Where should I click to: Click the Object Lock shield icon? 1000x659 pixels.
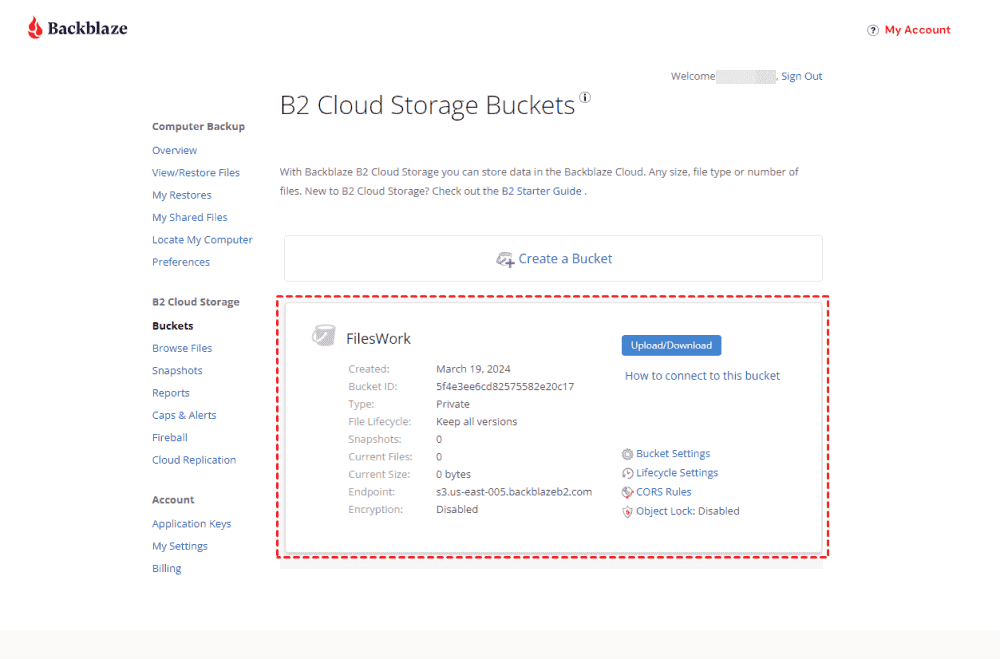click(627, 511)
